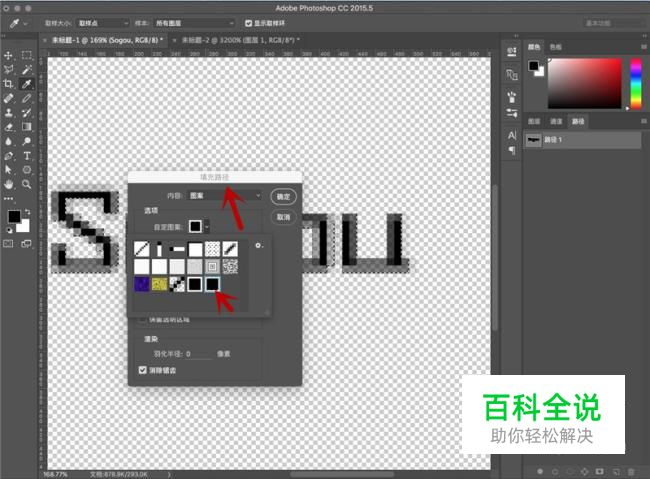Select the Crop tool
The image size is (650, 479).
pos(8,84)
